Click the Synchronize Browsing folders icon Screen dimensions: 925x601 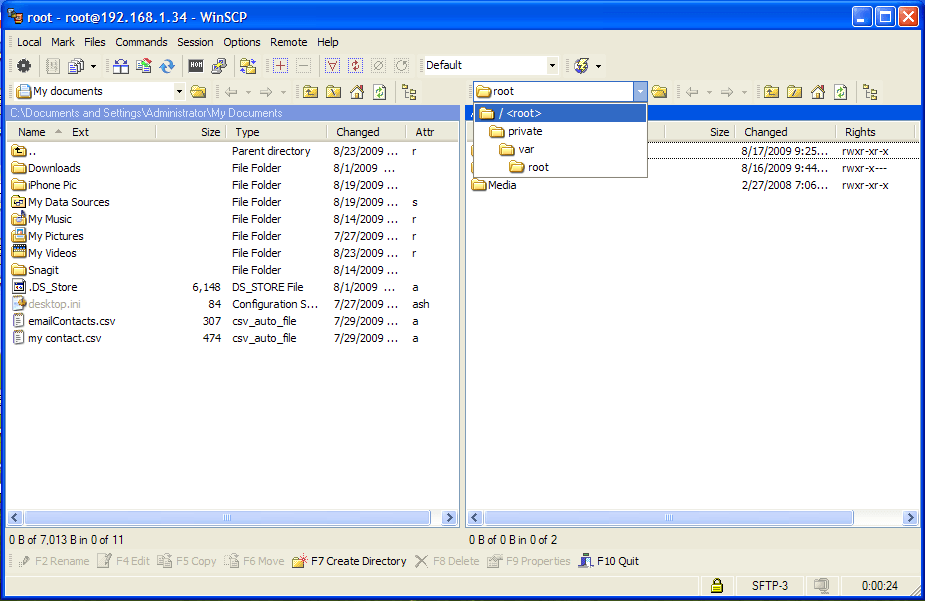point(248,65)
